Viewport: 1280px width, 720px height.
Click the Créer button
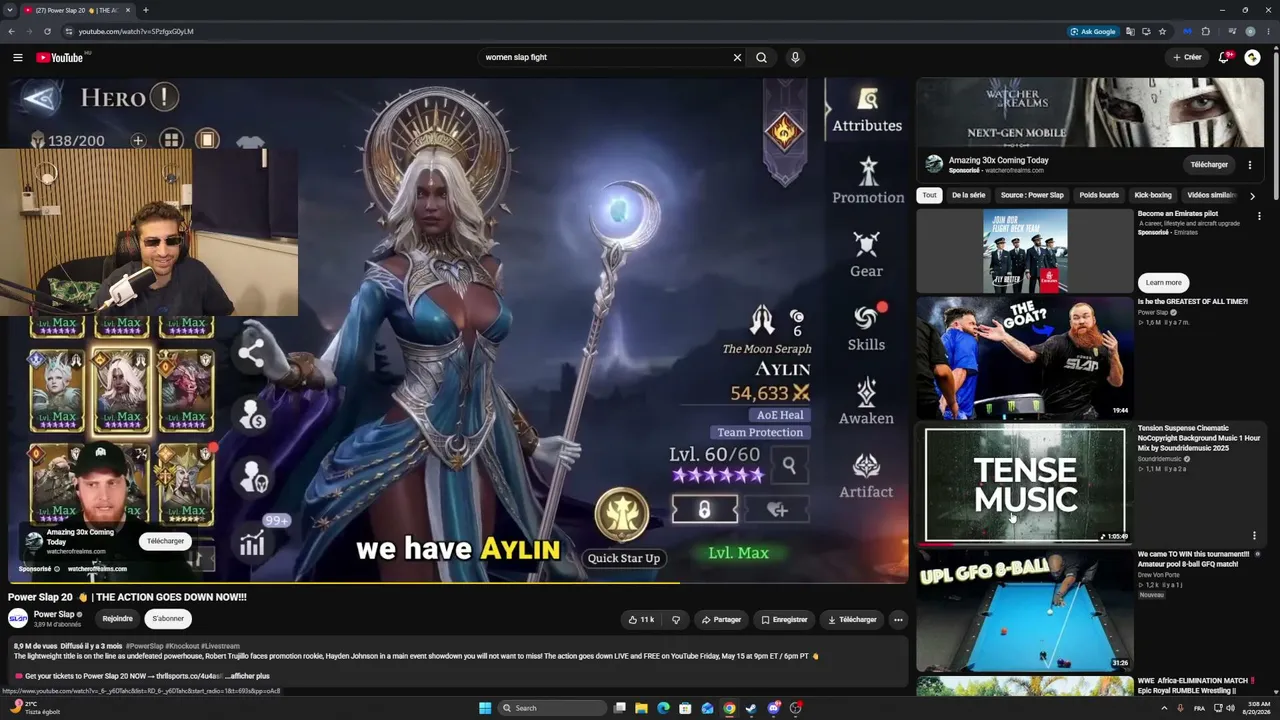(1187, 57)
